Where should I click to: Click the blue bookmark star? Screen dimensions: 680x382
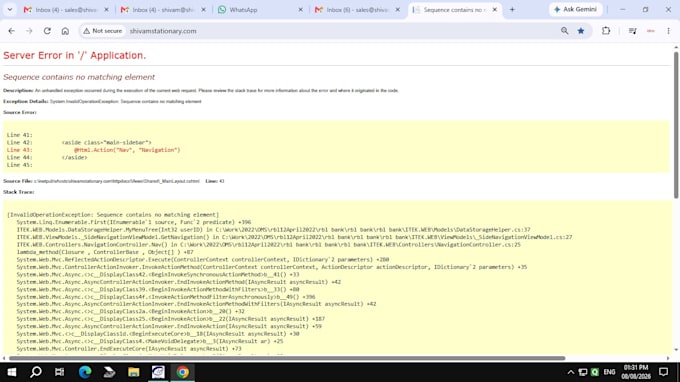[581, 31]
